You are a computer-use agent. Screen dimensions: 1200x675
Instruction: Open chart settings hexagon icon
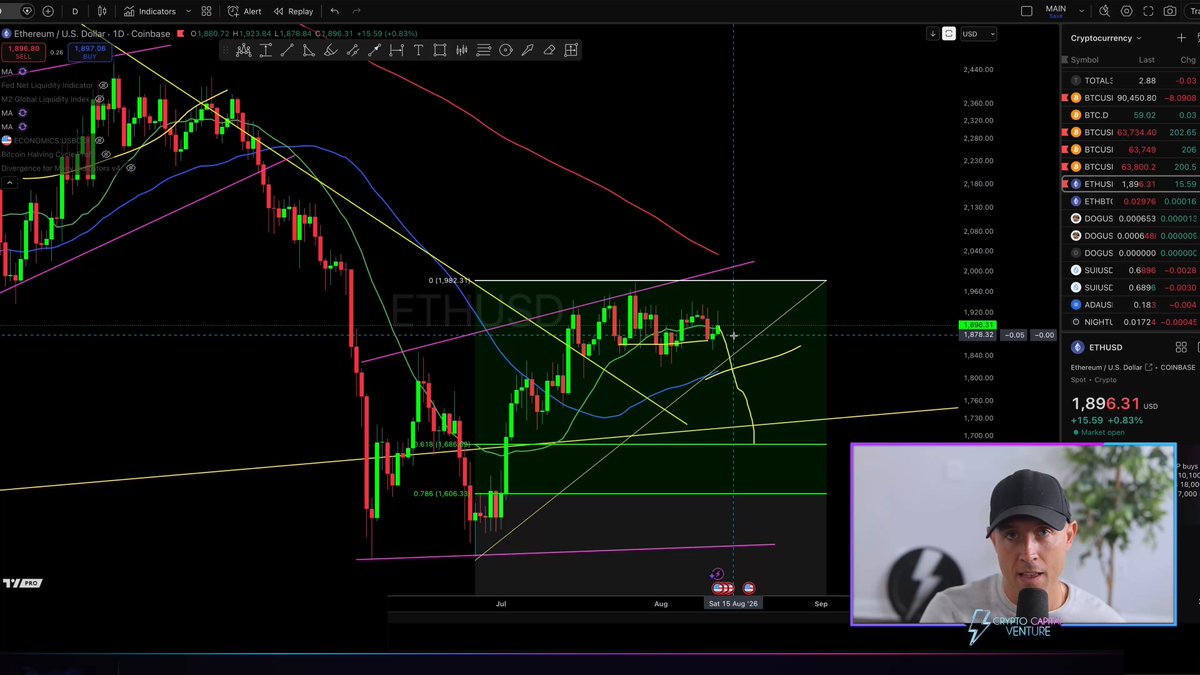tap(1126, 11)
